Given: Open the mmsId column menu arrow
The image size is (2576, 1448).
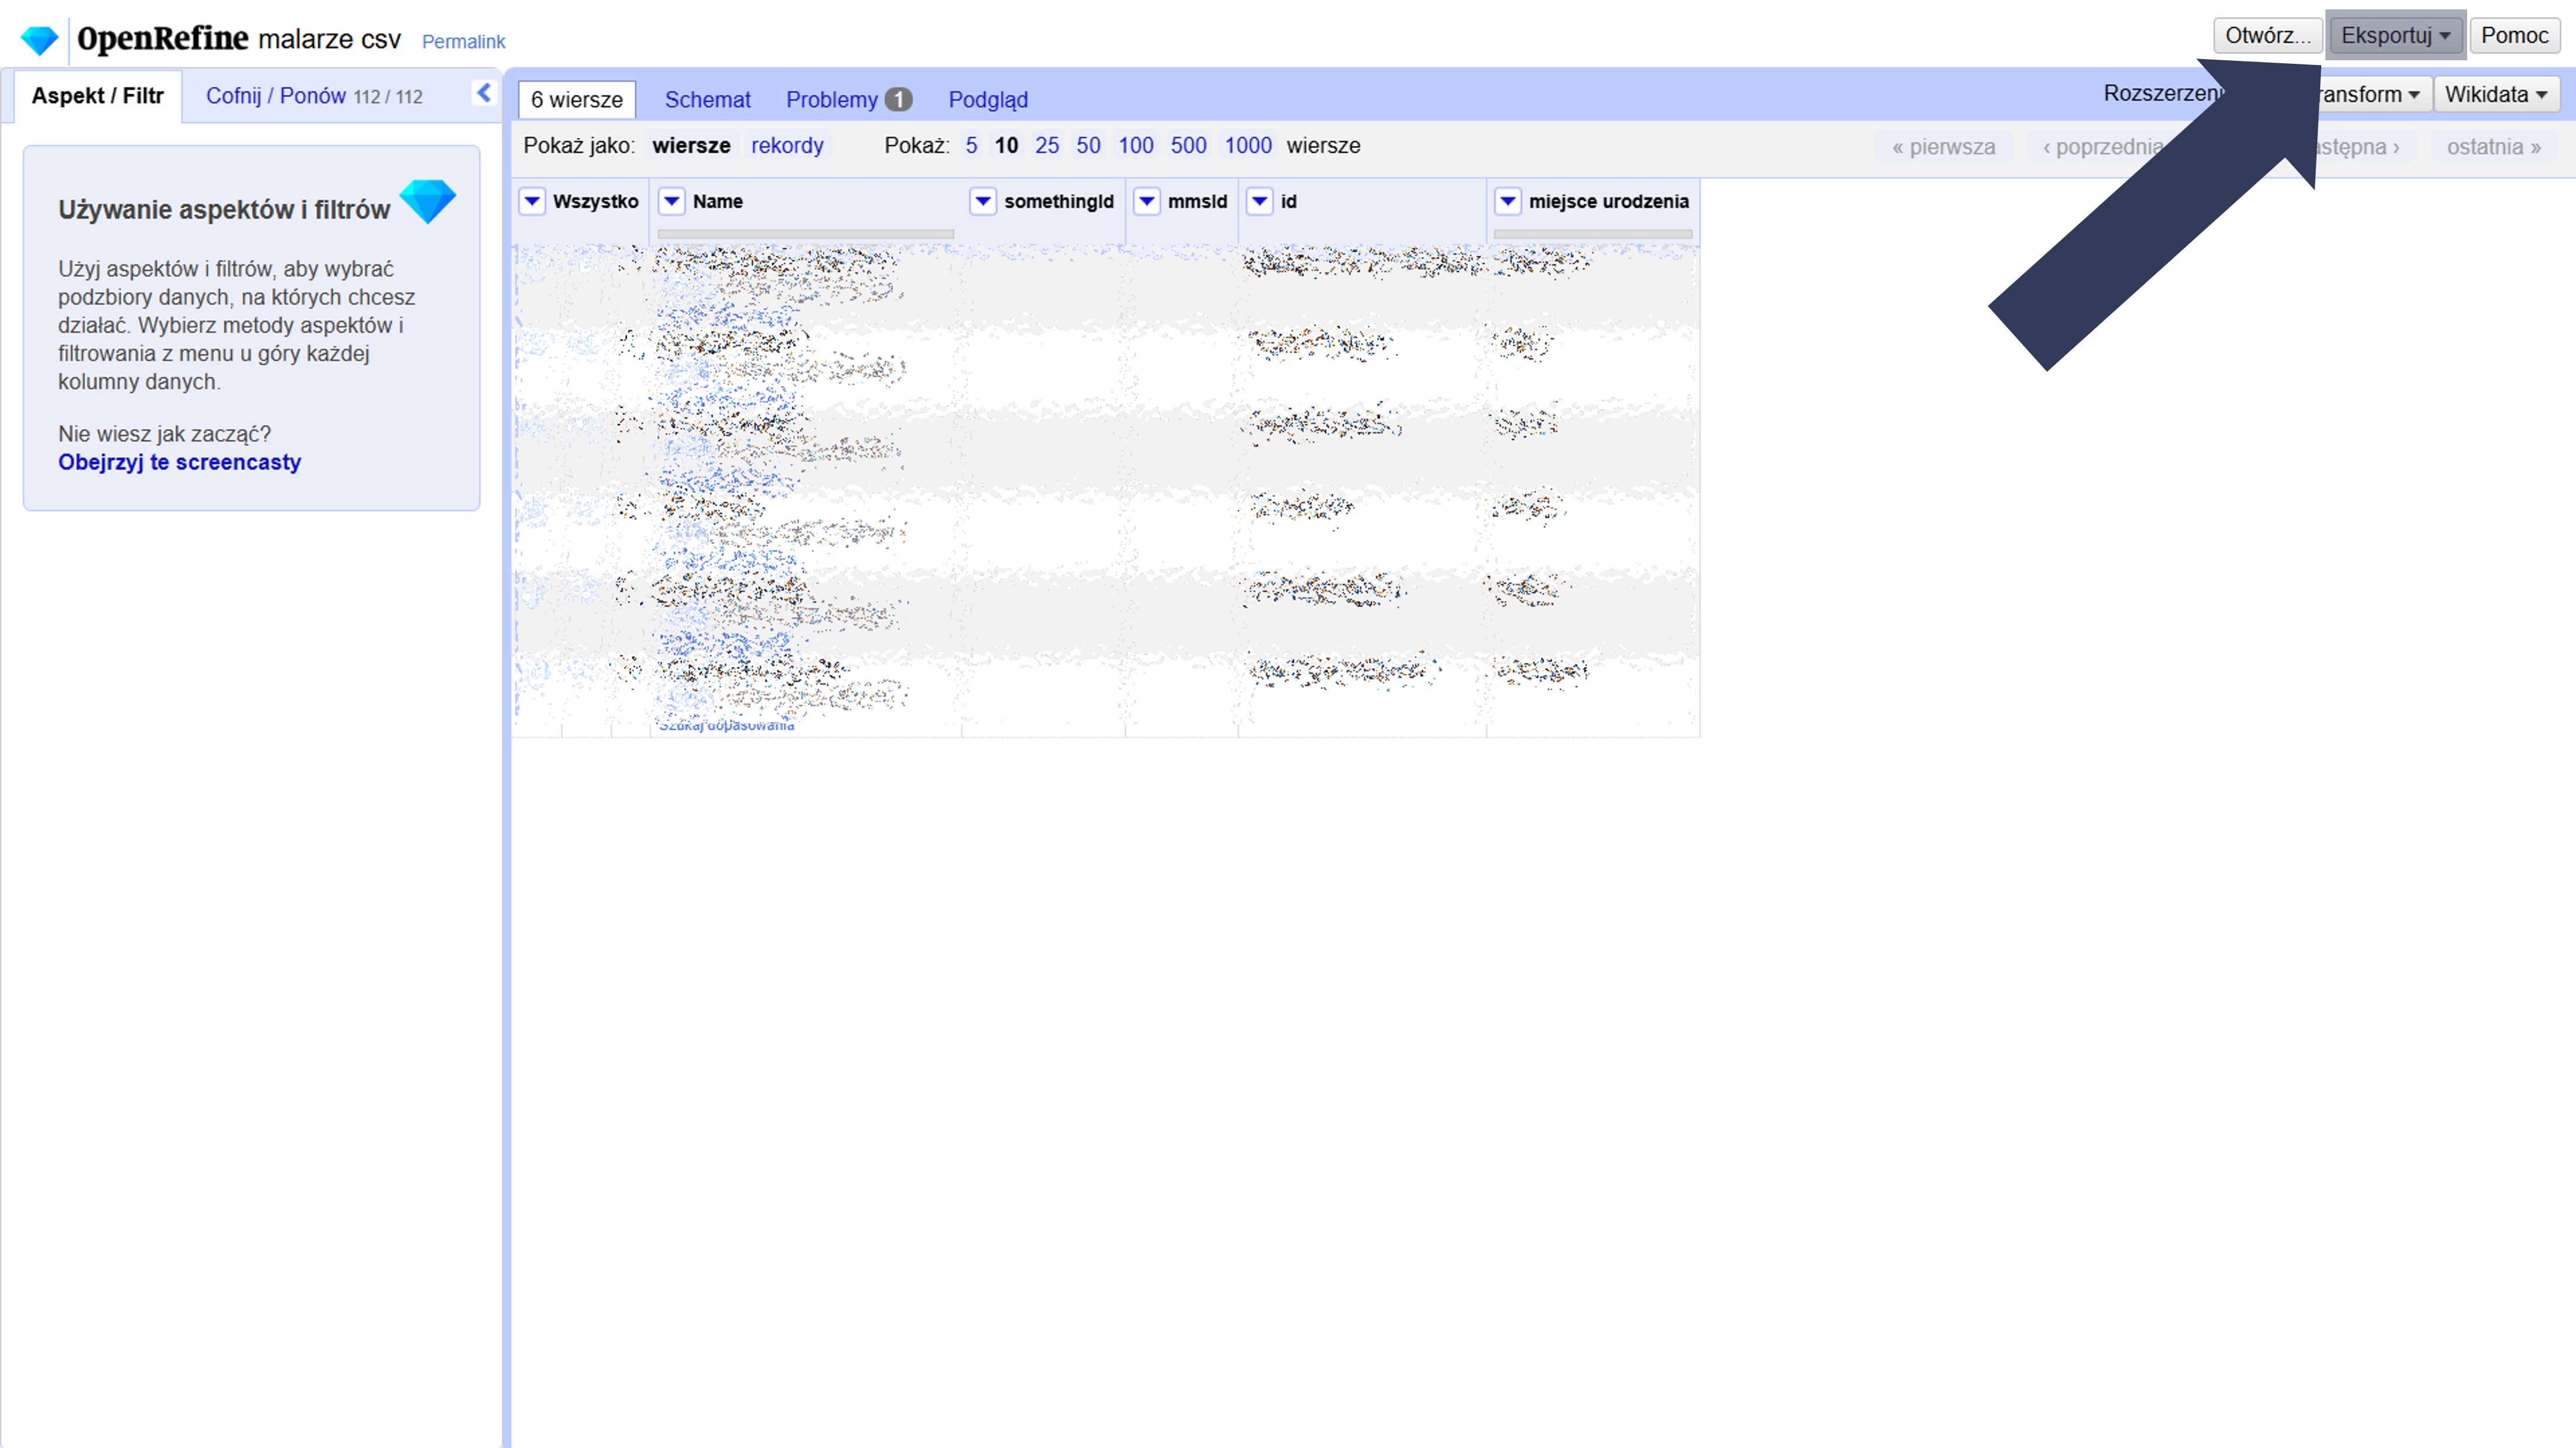Looking at the screenshot, I should [x=1147, y=201].
